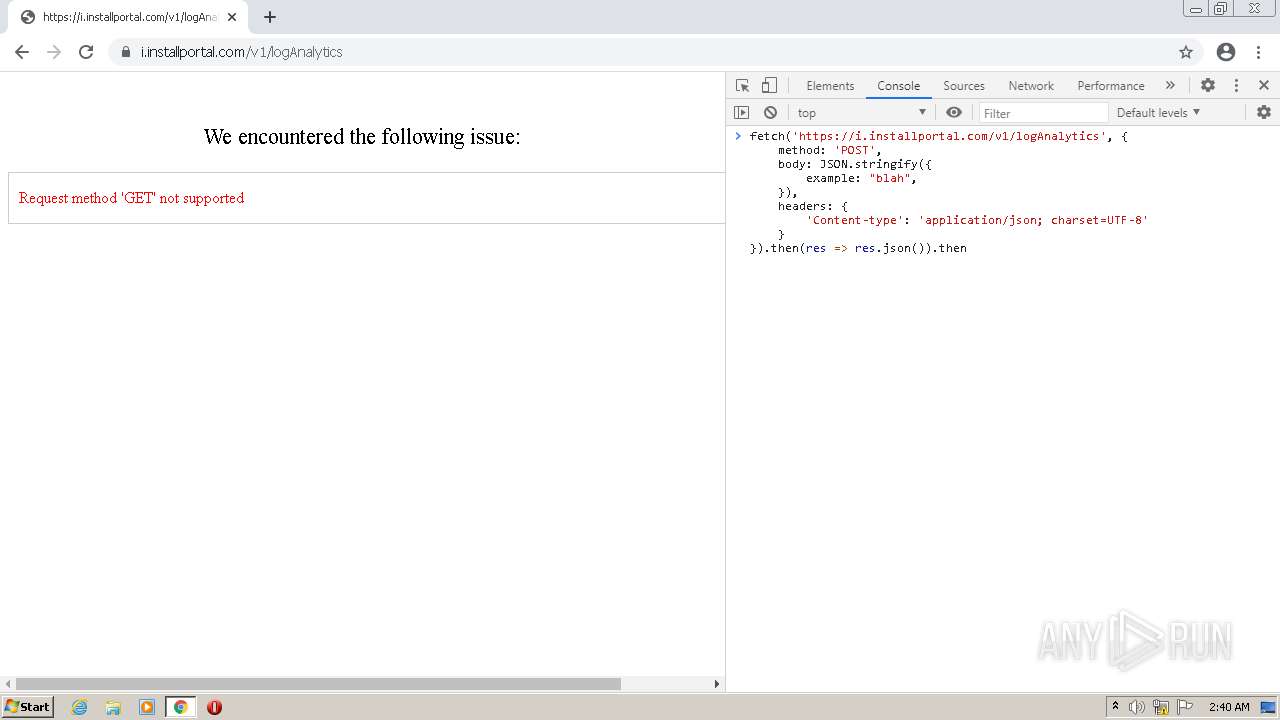Expand the Default levels dropdown
Viewport: 1280px width, 720px height.
[1158, 113]
